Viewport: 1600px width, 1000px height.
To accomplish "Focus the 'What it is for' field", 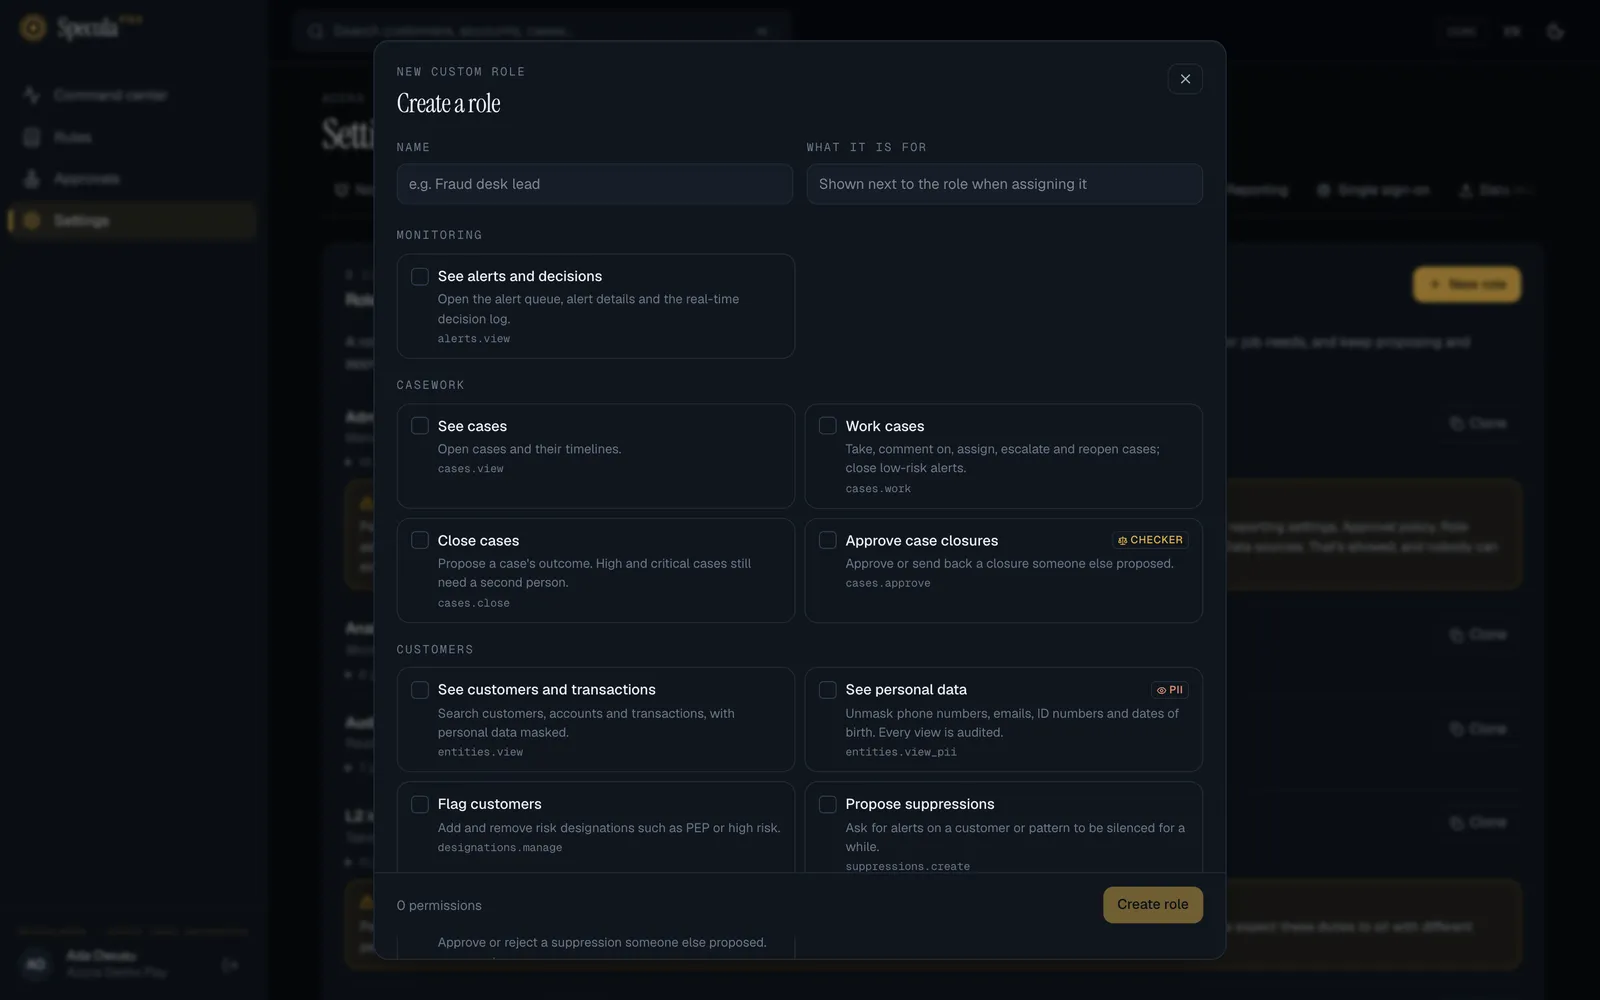I will tap(1004, 184).
